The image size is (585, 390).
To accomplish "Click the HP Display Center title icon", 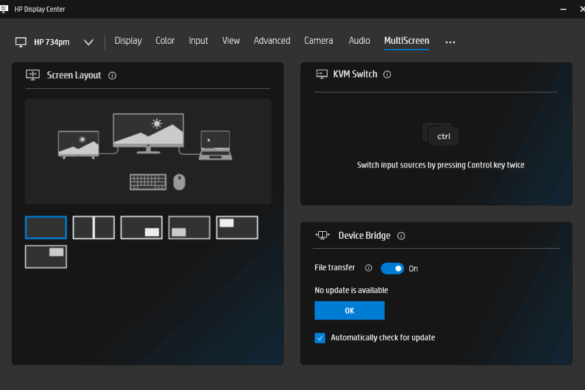I will coord(4,9).
